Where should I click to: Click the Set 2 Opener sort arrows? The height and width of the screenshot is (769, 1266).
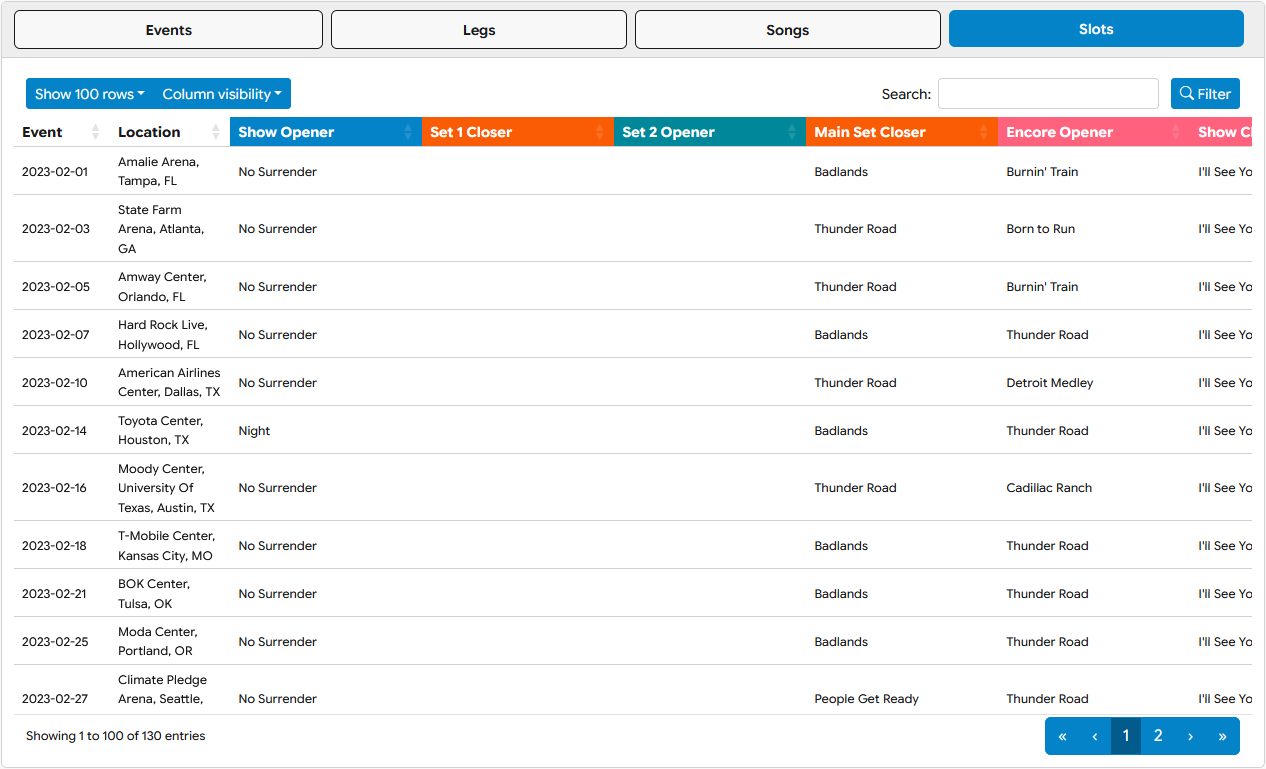792,132
